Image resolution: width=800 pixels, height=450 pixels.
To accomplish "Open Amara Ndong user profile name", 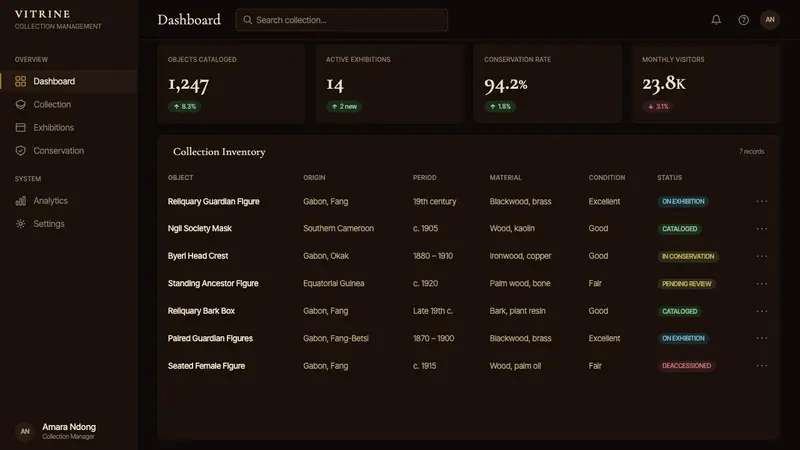I will point(69,427).
